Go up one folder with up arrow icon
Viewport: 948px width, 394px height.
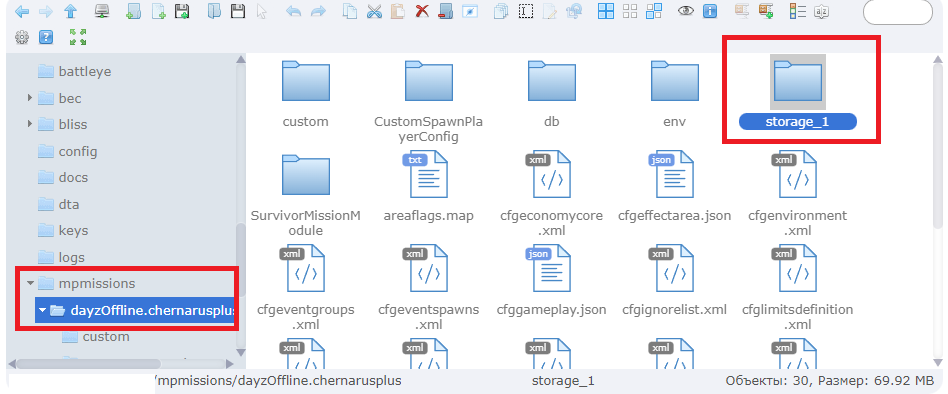pyautogui.click(x=71, y=11)
